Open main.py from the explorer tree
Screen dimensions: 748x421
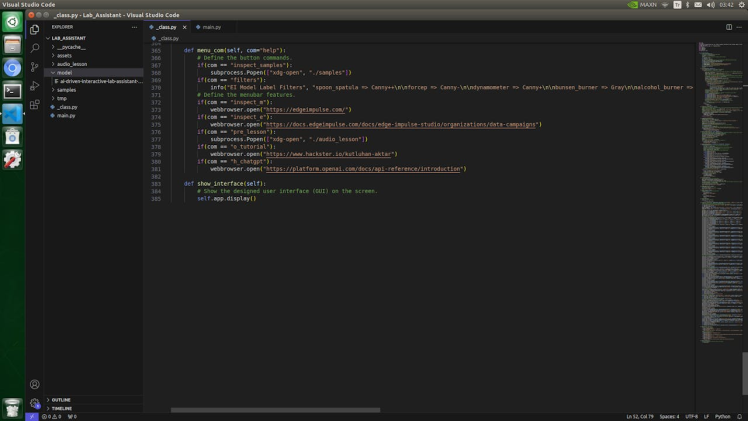click(66, 116)
